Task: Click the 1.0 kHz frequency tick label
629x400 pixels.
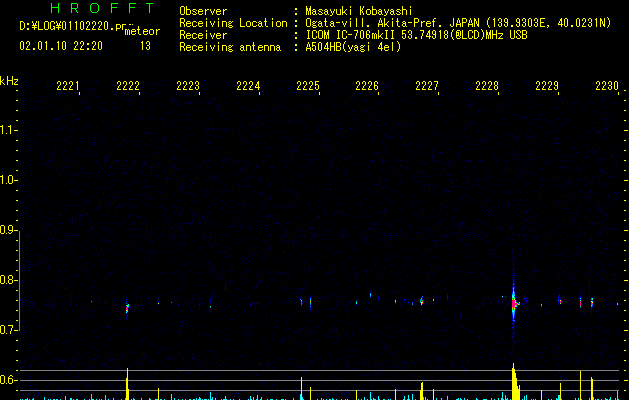Action: (8, 180)
